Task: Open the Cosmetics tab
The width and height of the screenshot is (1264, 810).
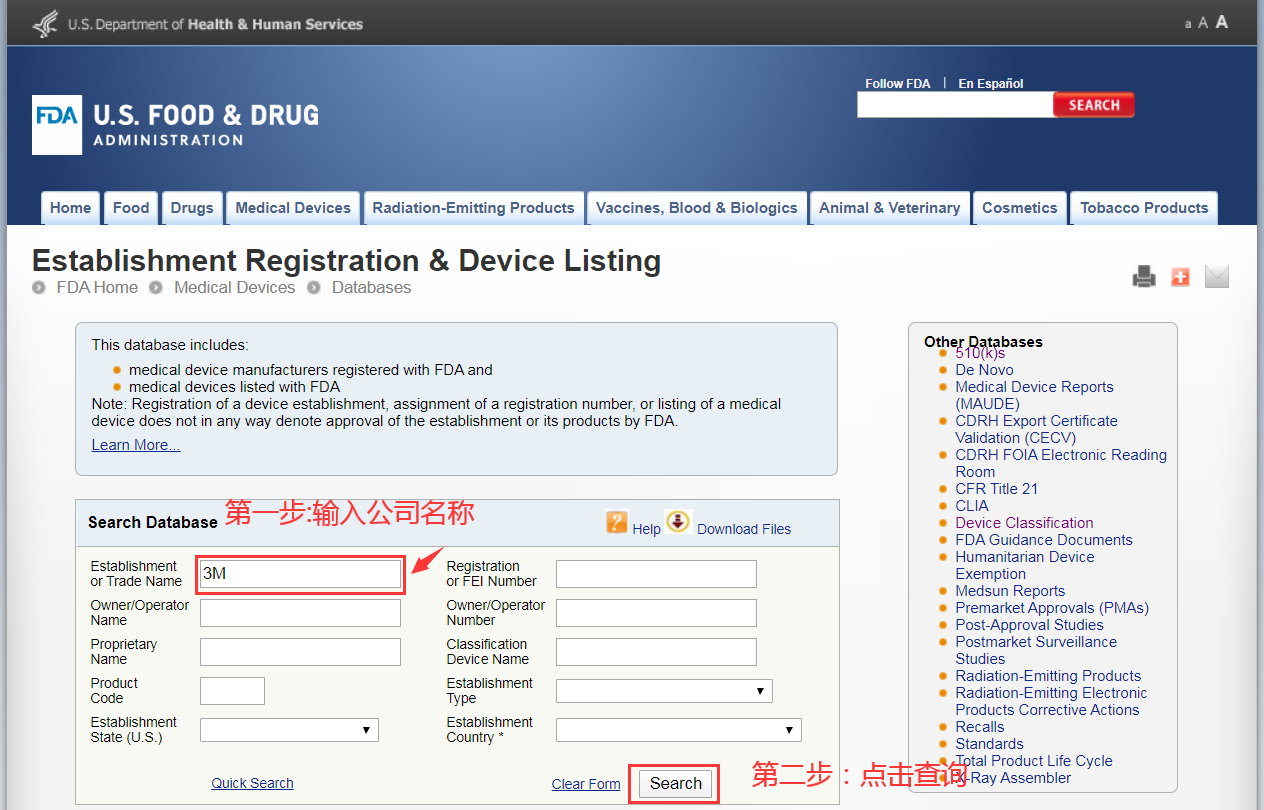Action: [x=1019, y=208]
